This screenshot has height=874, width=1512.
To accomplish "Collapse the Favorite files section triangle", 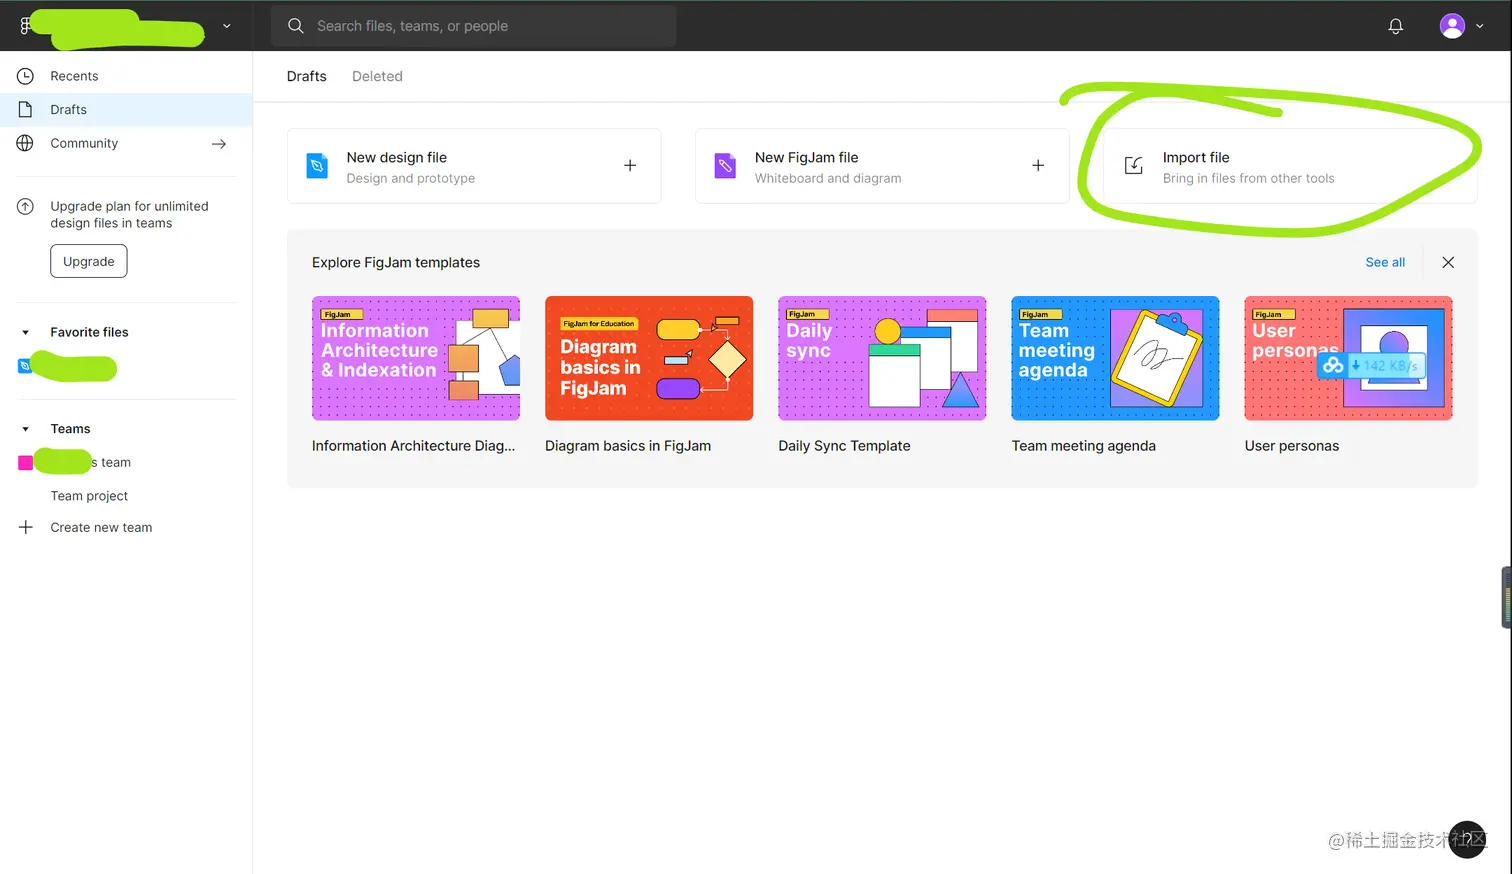I will (x=25, y=332).
